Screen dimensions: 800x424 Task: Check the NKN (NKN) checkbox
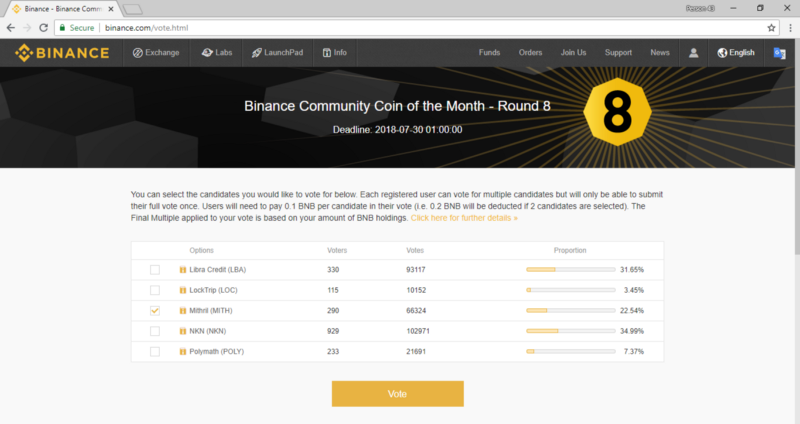155,331
